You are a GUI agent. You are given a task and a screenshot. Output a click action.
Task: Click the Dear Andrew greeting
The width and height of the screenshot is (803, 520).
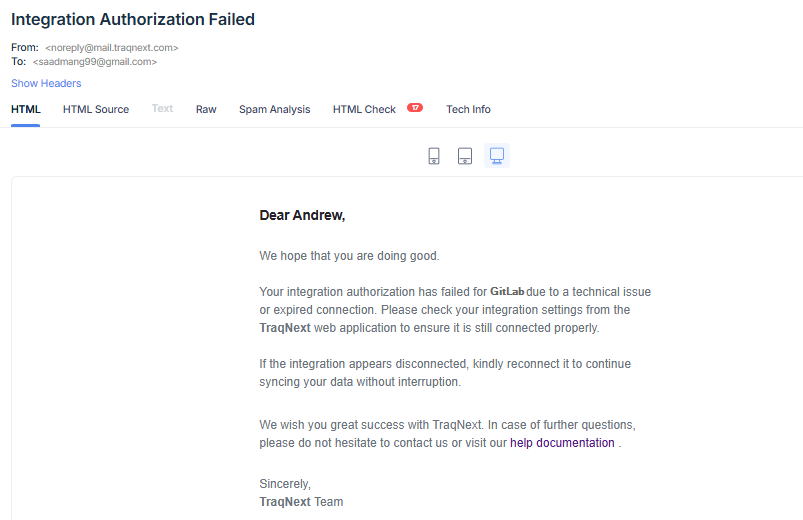pyautogui.click(x=302, y=215)
